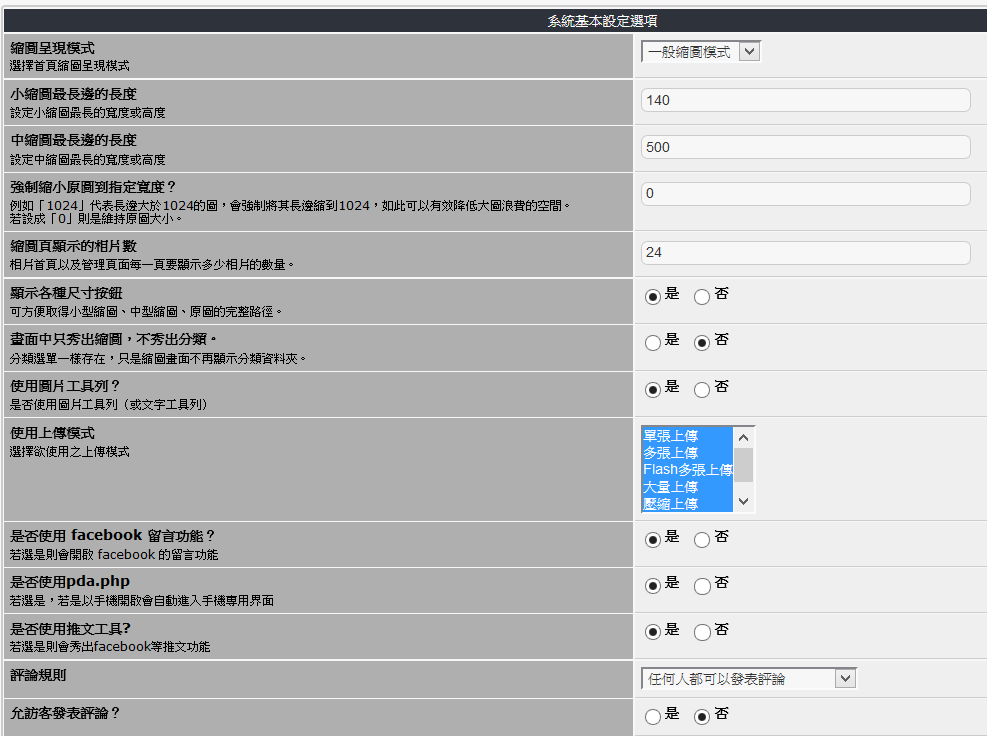Click the 中縮圖最長邊的長度 field showing 500
The height and width of the screenshot is (736, 987).
(x=805, y=147)
